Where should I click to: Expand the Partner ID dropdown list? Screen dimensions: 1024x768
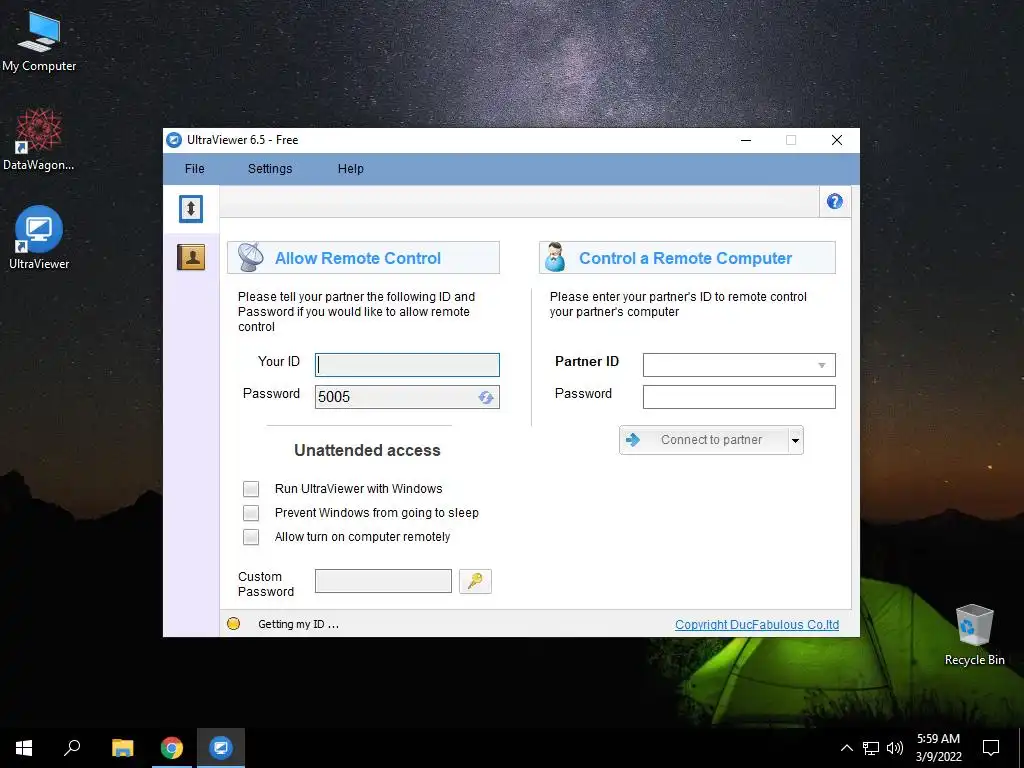tap(822, 365)
